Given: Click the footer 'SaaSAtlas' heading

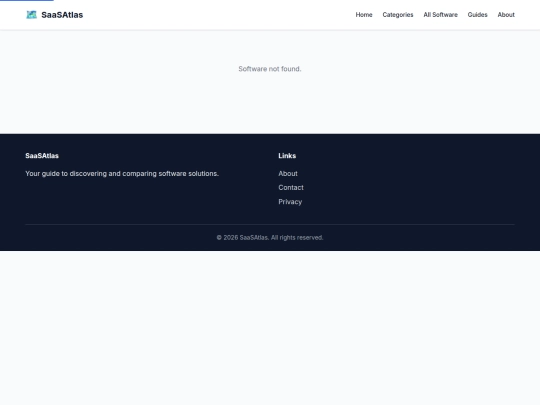Looking at the screenshot, I should click(42, 156).
